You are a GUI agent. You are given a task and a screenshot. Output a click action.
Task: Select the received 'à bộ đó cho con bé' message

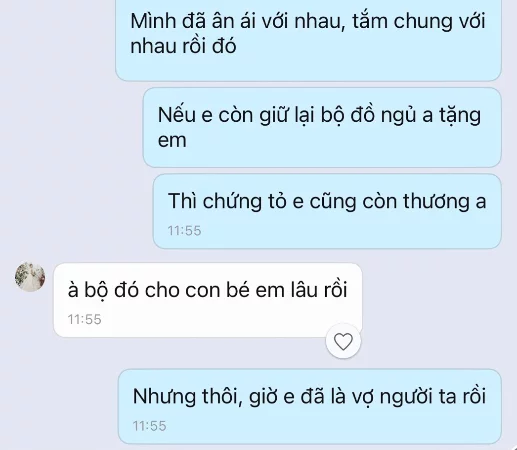click(x=208, y=300)
